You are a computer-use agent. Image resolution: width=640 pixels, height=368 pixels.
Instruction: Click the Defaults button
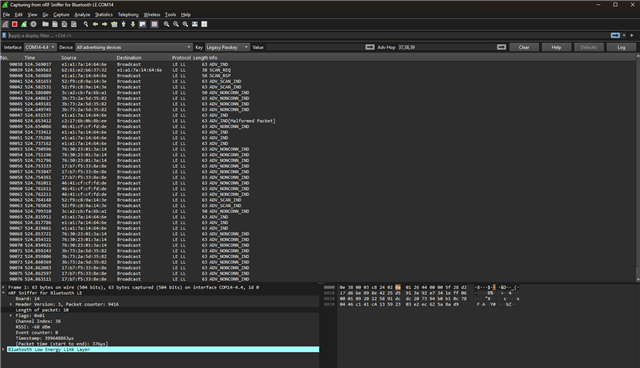tap(589, 47)
